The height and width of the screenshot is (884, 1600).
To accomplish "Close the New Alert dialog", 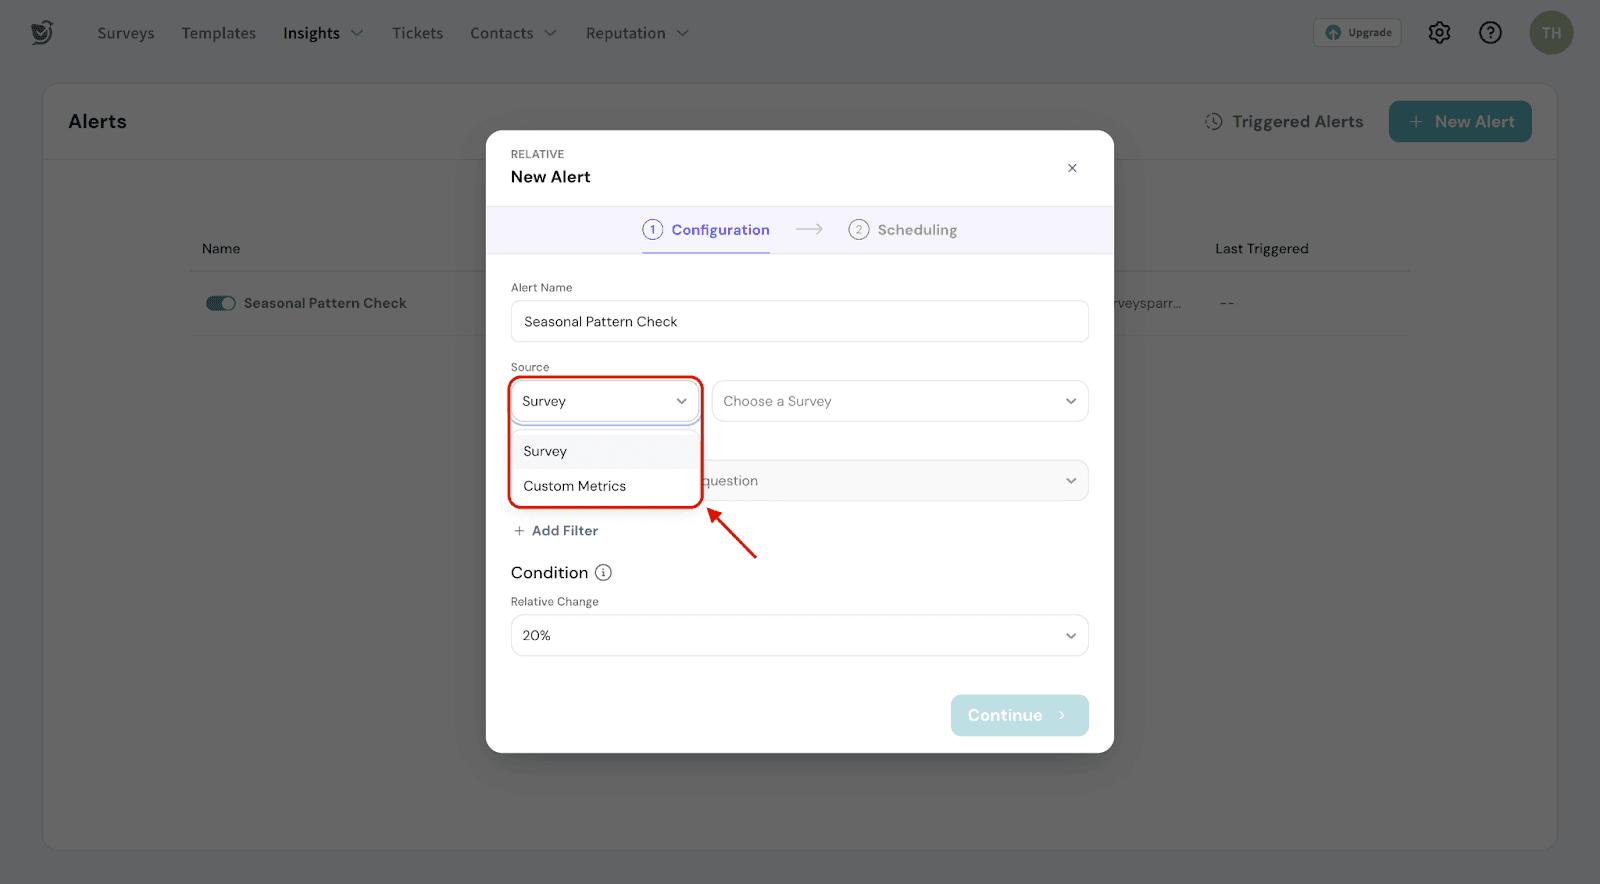I will pyautogui.click(x=1072, y=168).
